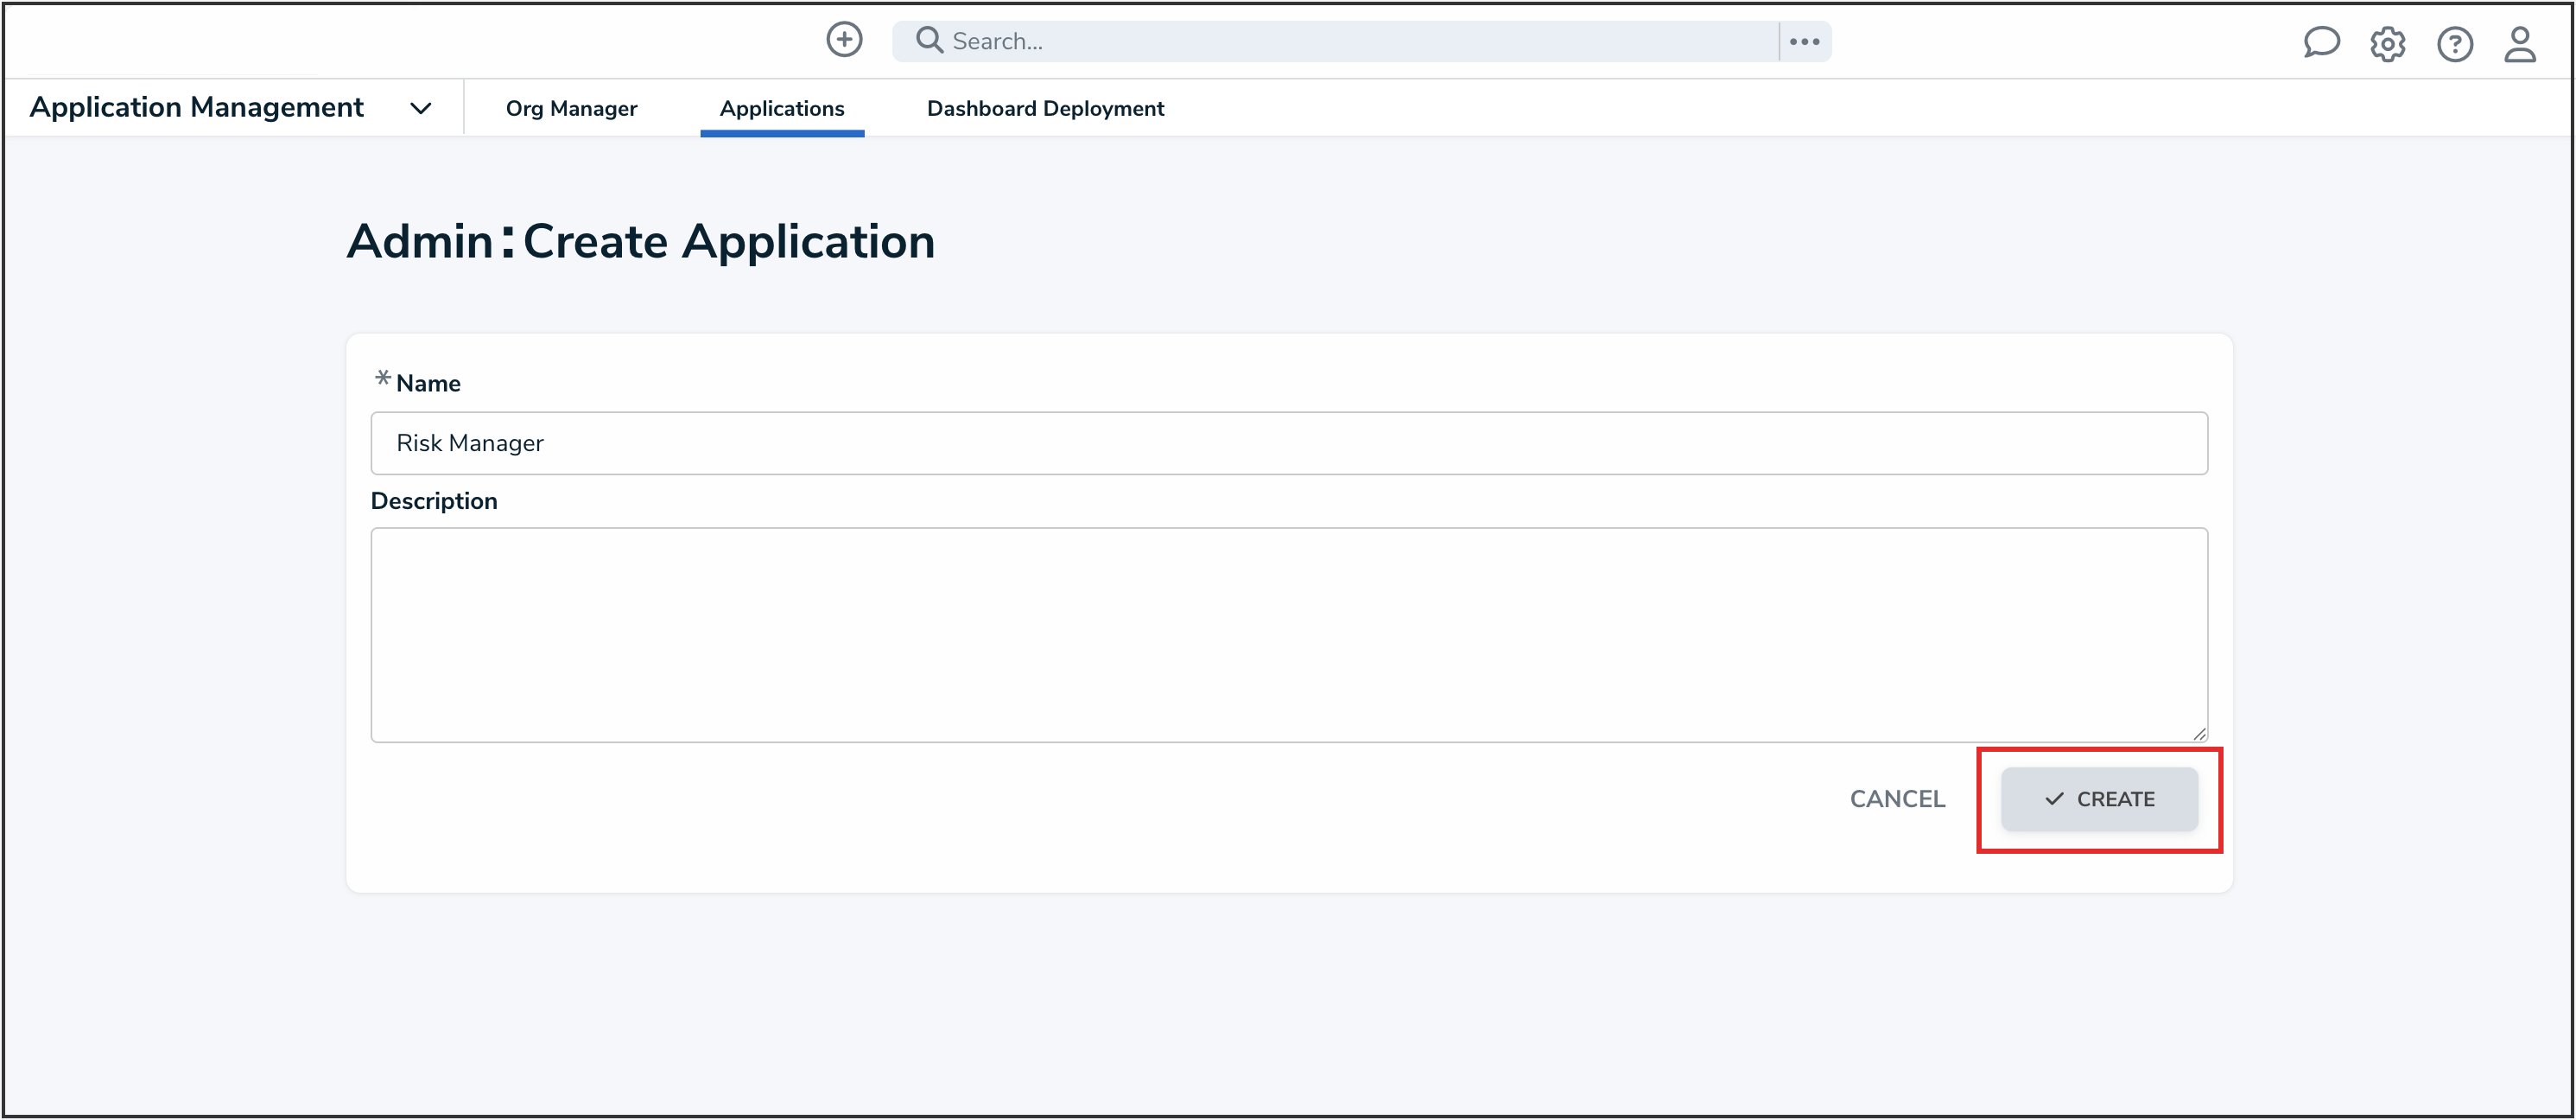Open the chat bubble communications icon
The width and height of the screenshot is (2576, 1120).
(x=2321, y=43)
